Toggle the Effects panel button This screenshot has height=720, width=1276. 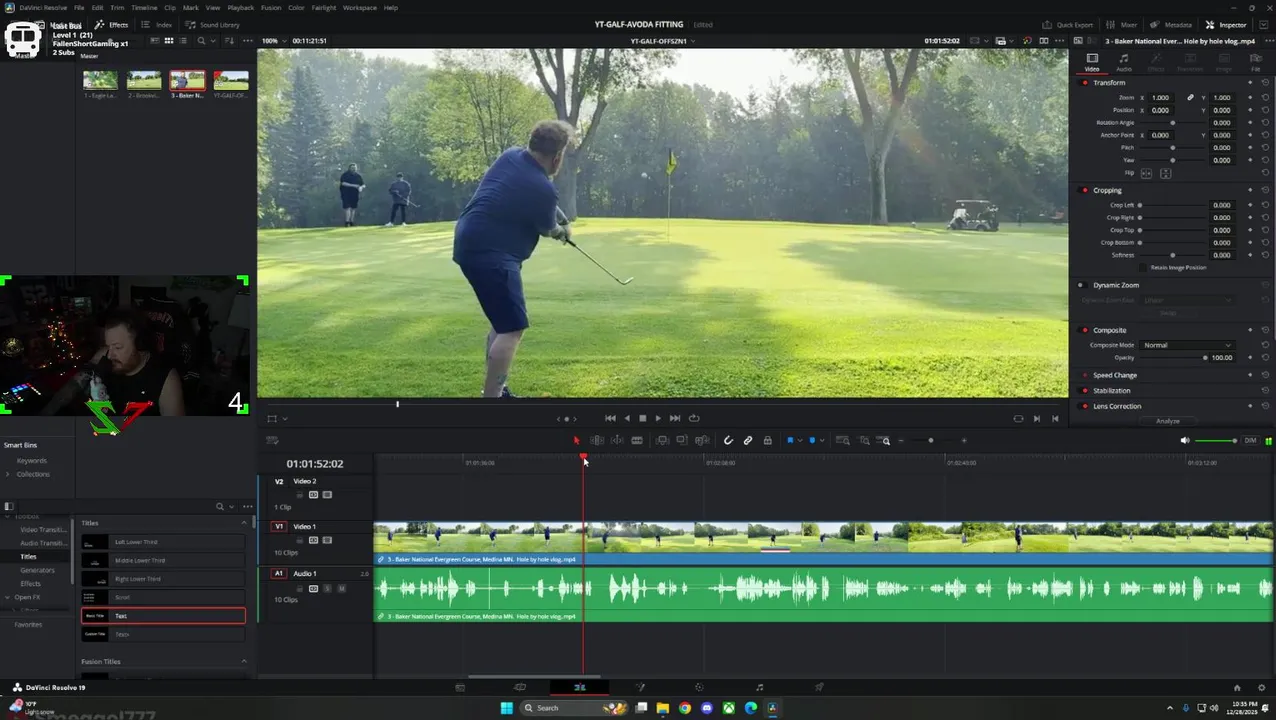(112, 25)
